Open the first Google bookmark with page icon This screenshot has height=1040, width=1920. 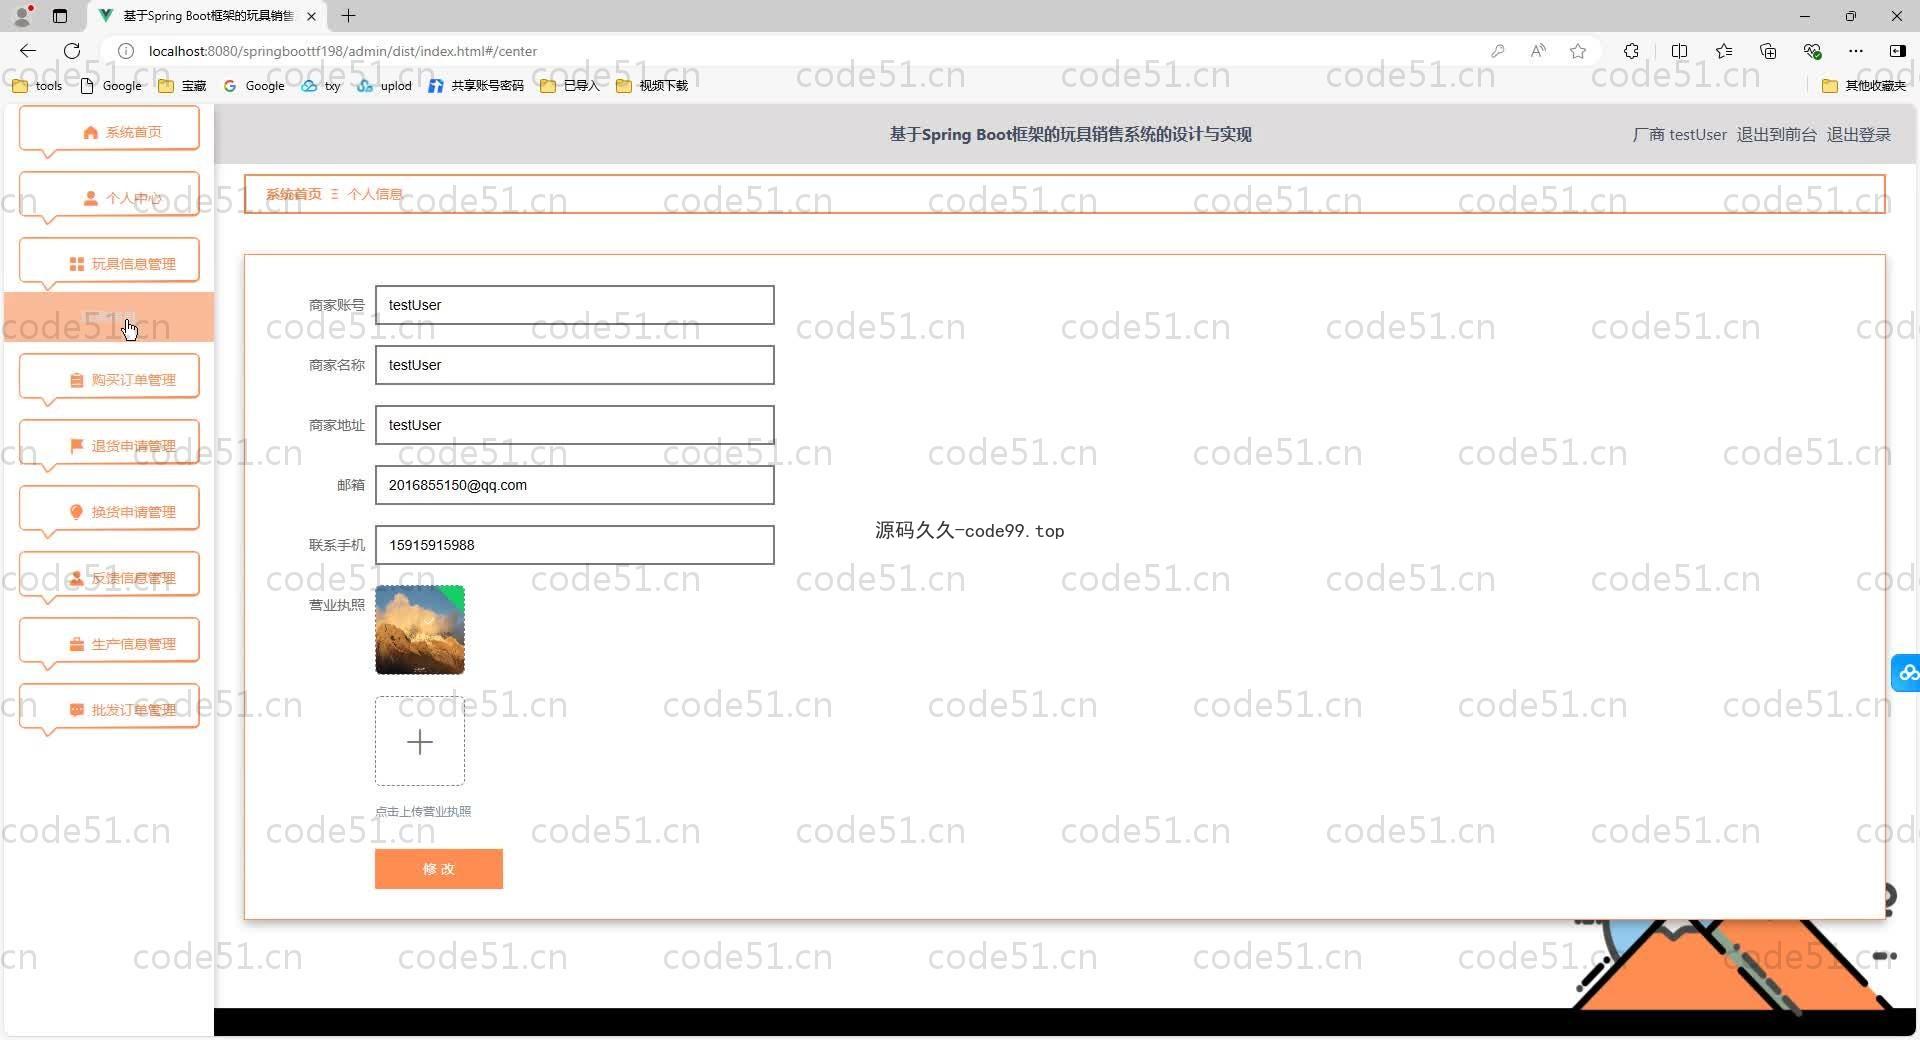(111, 86)
